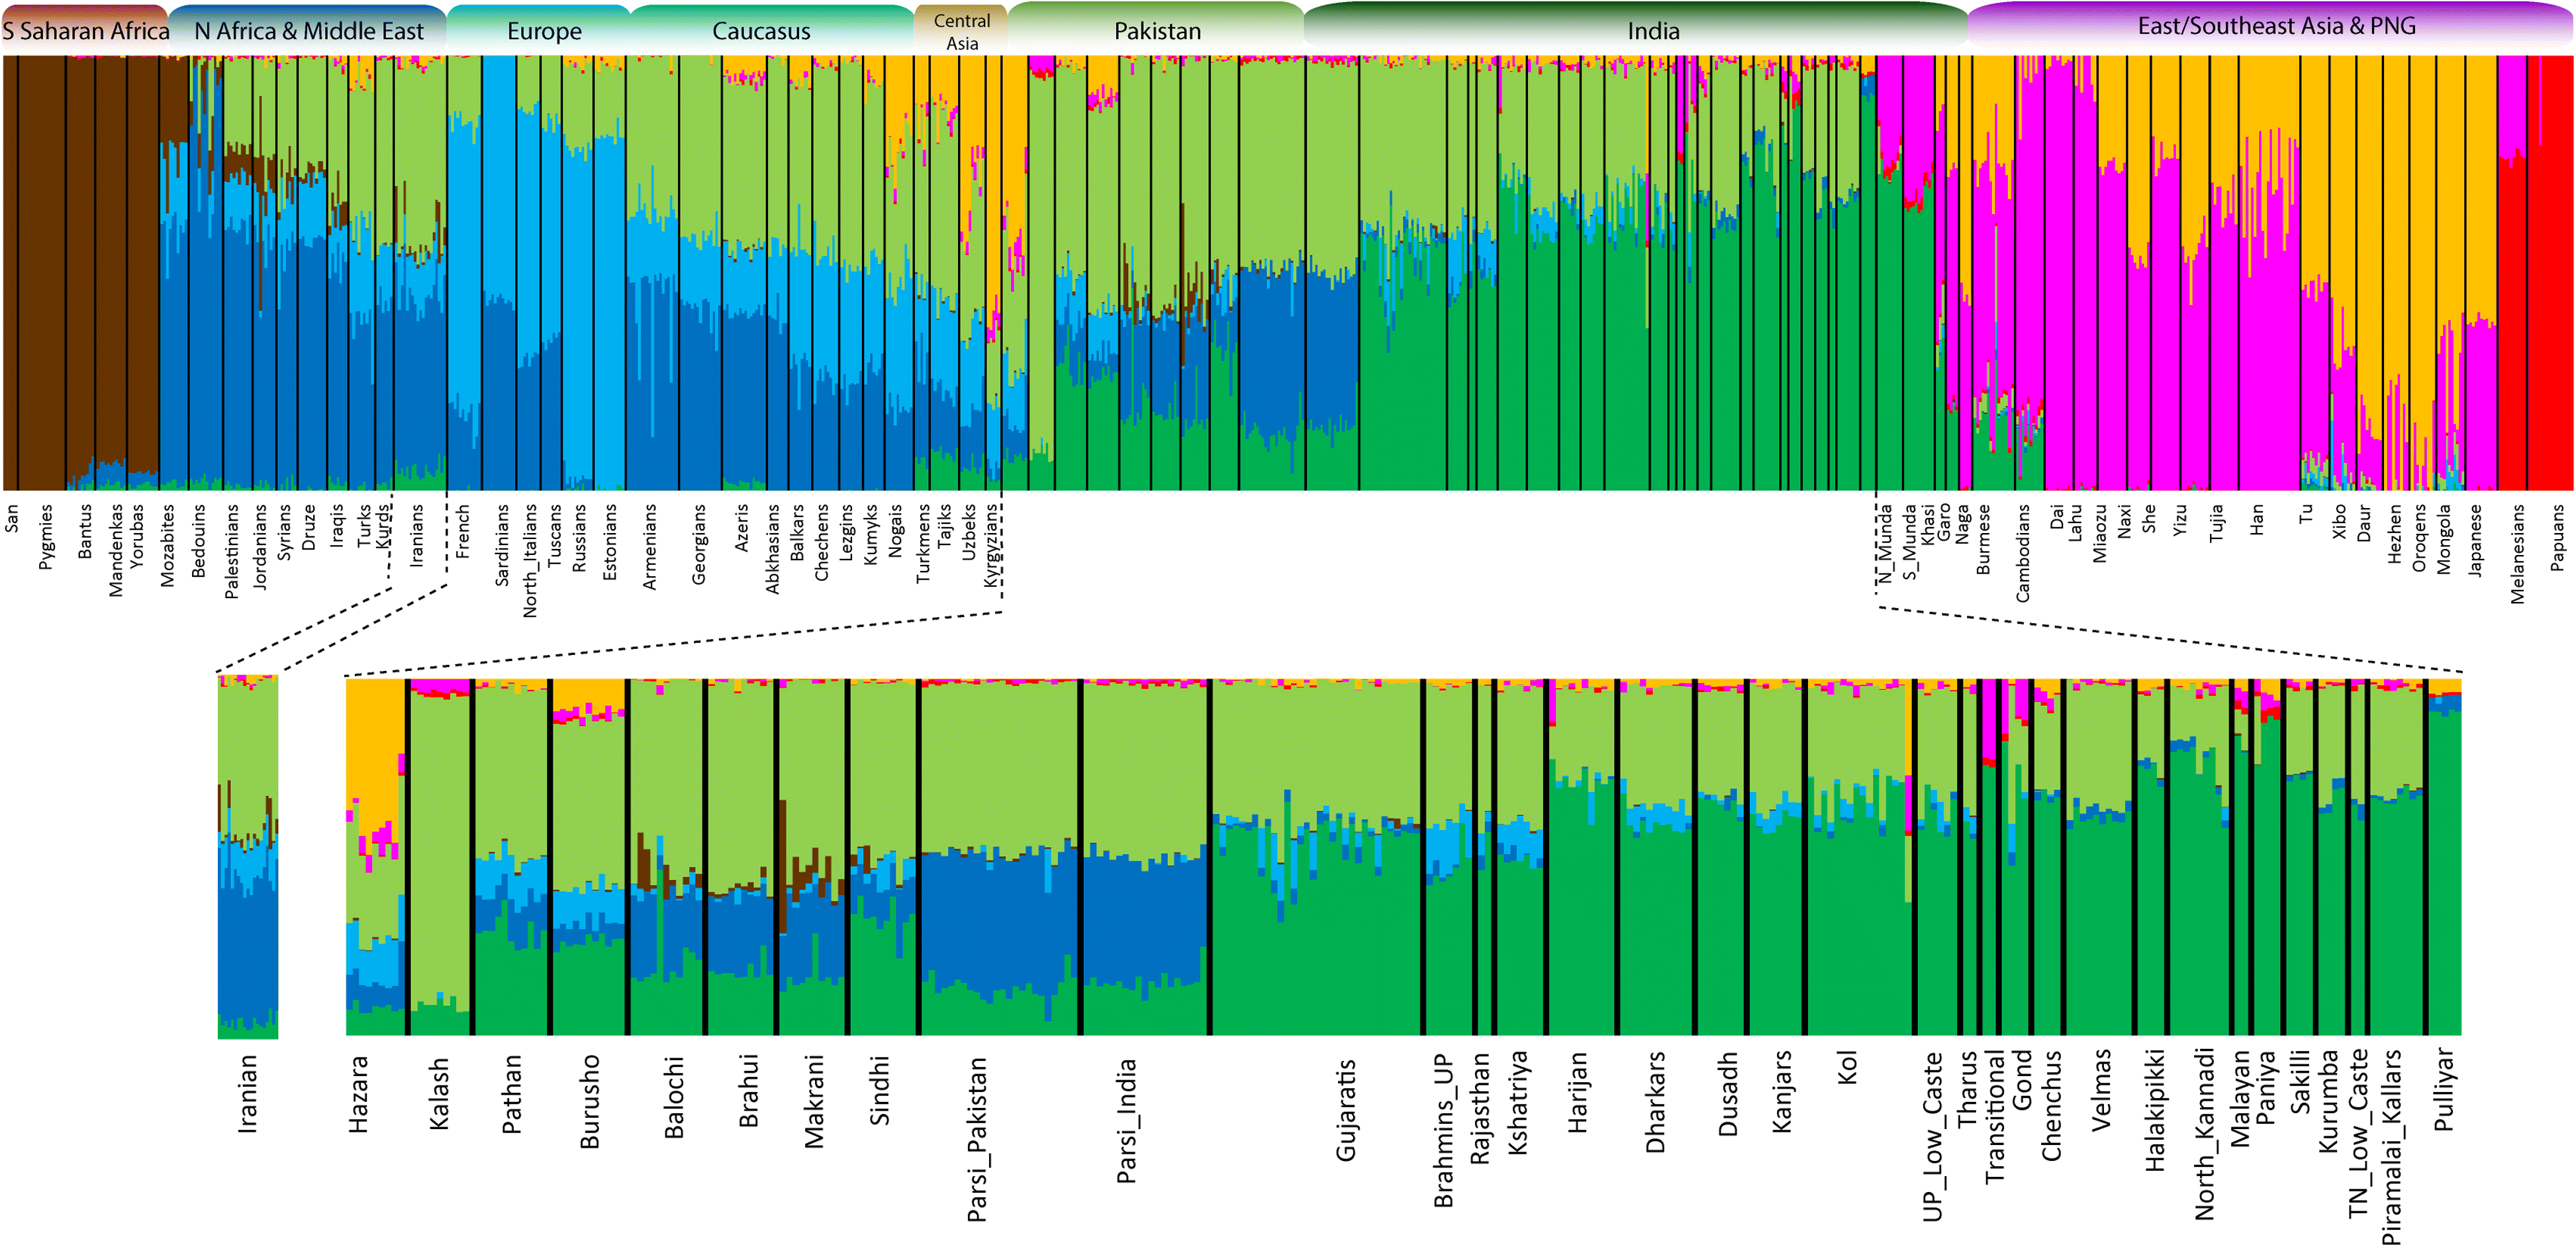The height and width of the screenshot is (1247, 2576).
Task: Select the 'Armenians' population label
Action: [650, 546]
